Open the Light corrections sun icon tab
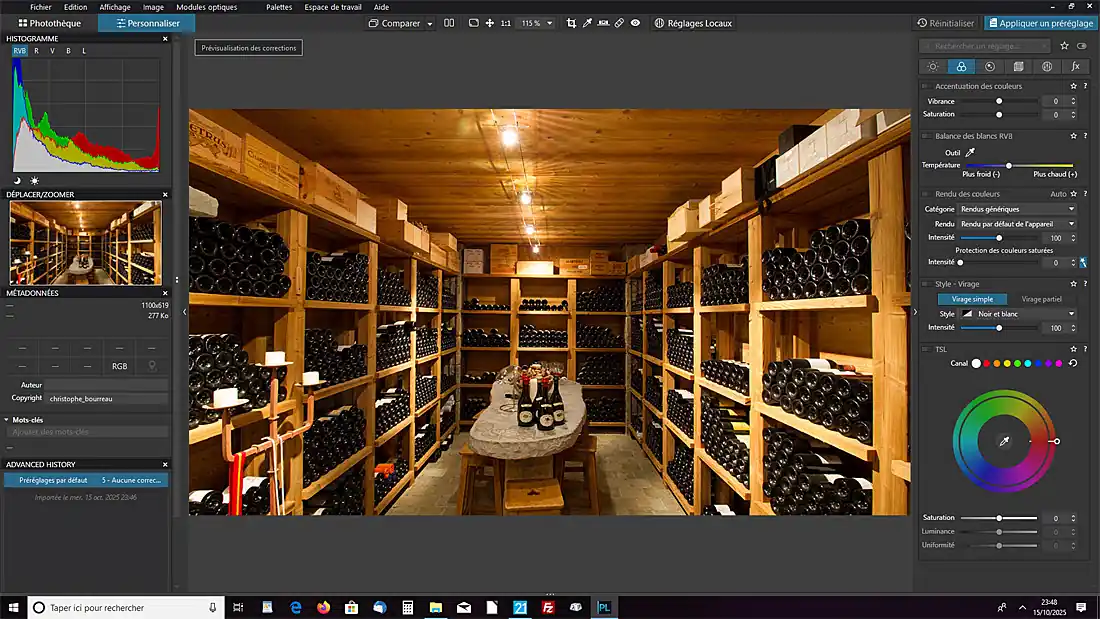Screen dimensions: 1100x619 click(x=933, y=66)
